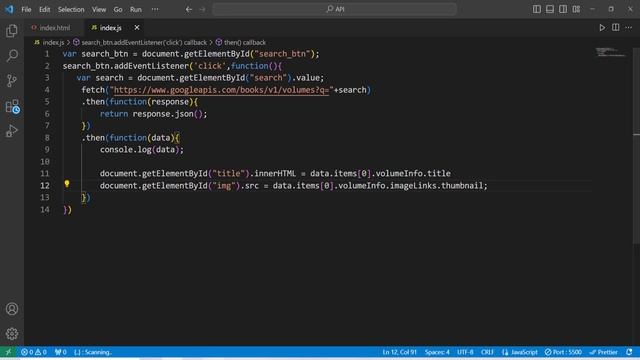Change UTF-8 file encoding

pyautogui.click(x=465, y=352)
